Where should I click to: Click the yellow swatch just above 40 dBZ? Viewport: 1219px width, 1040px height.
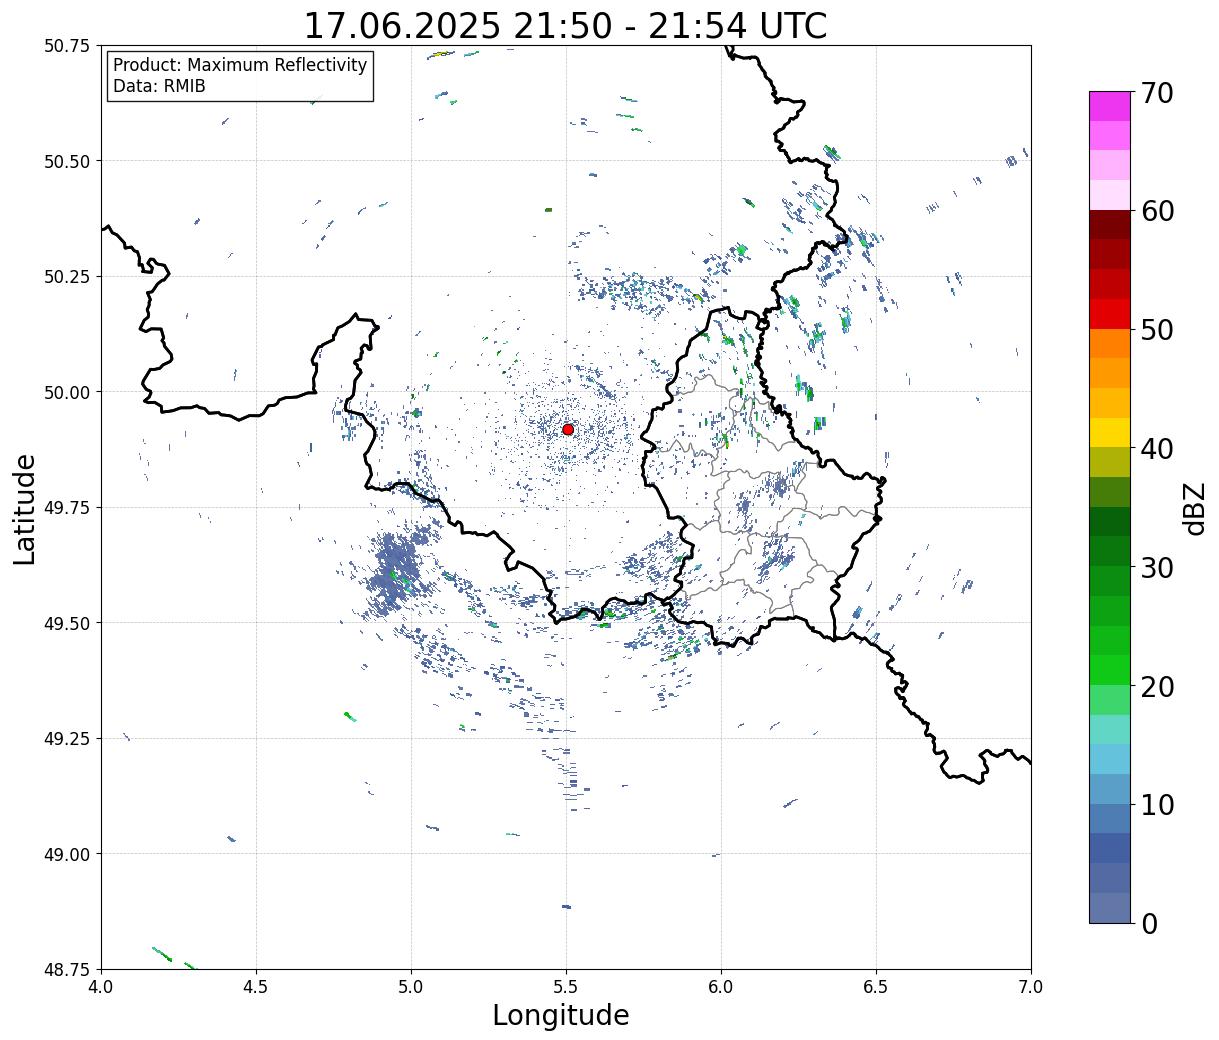click(x=1110, y=433)
